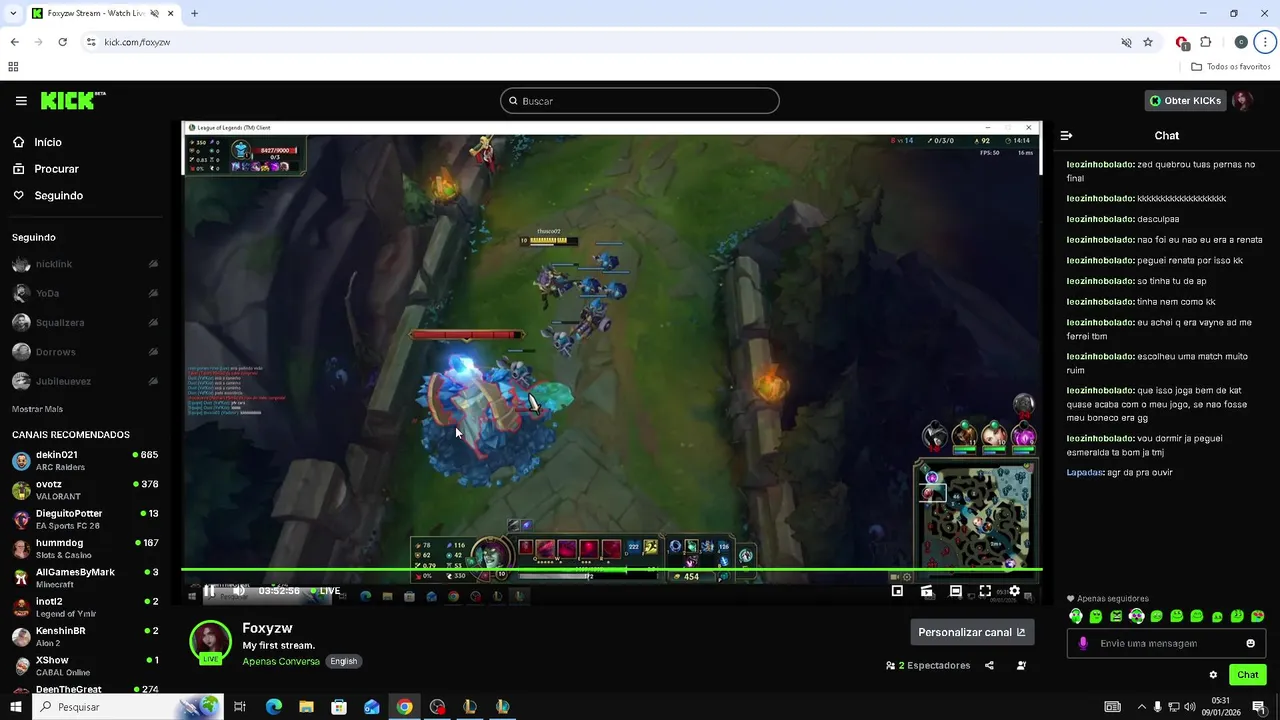Screen dimensions: 1280x720
Task: Open the Windows Start menu
Action: [x=16, y=707]
